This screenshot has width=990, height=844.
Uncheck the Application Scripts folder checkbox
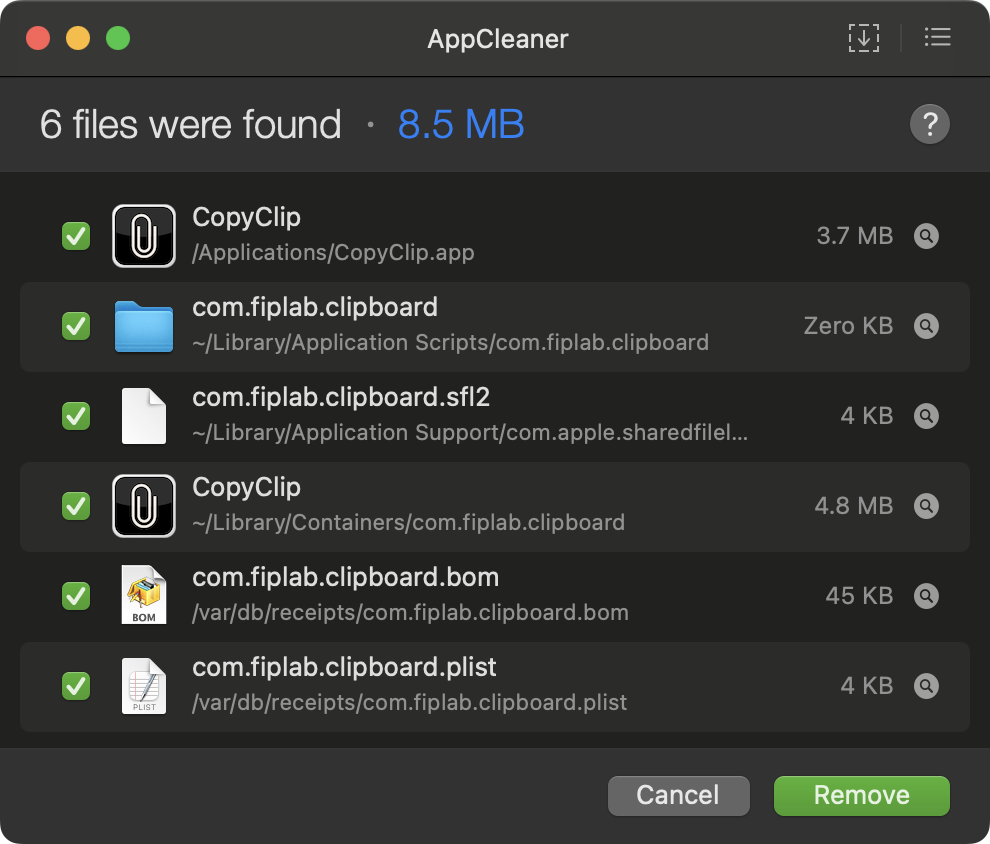tap(76, 327)
